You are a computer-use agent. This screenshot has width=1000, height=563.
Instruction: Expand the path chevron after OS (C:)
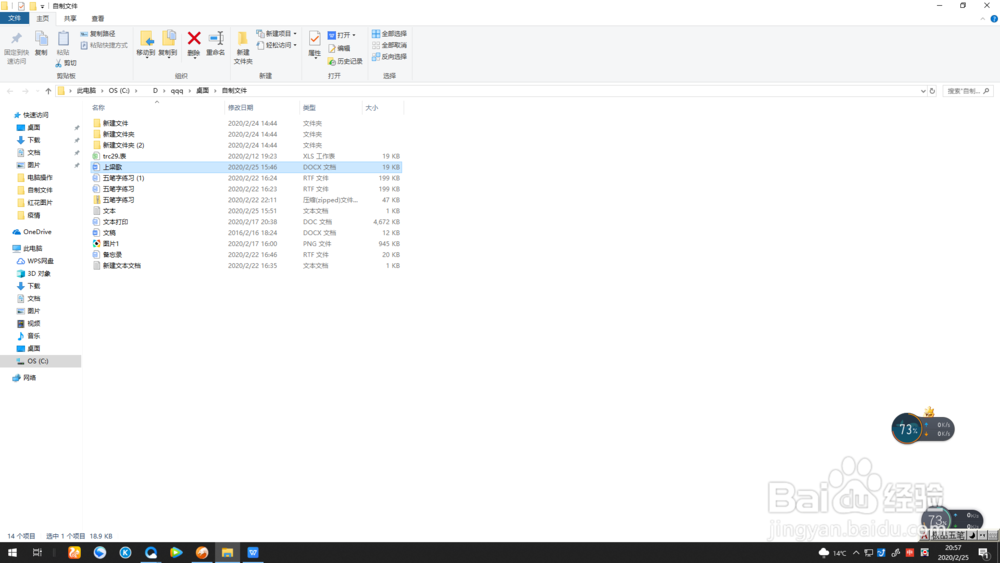click(136, 91)
